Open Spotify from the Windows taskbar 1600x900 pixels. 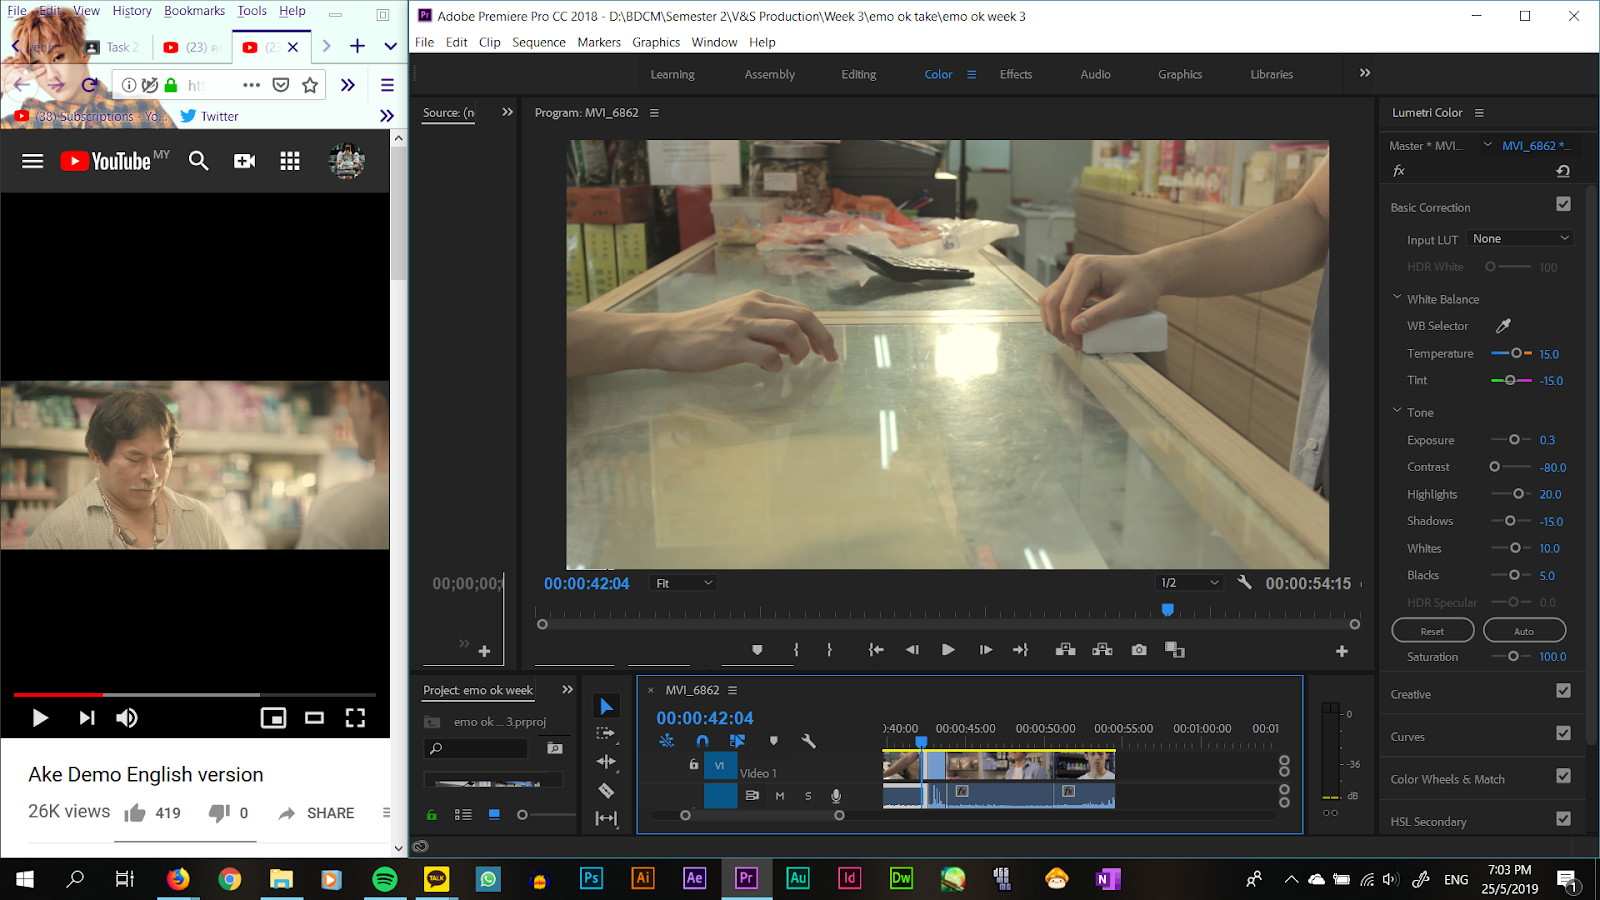click(x=385, y=879)
